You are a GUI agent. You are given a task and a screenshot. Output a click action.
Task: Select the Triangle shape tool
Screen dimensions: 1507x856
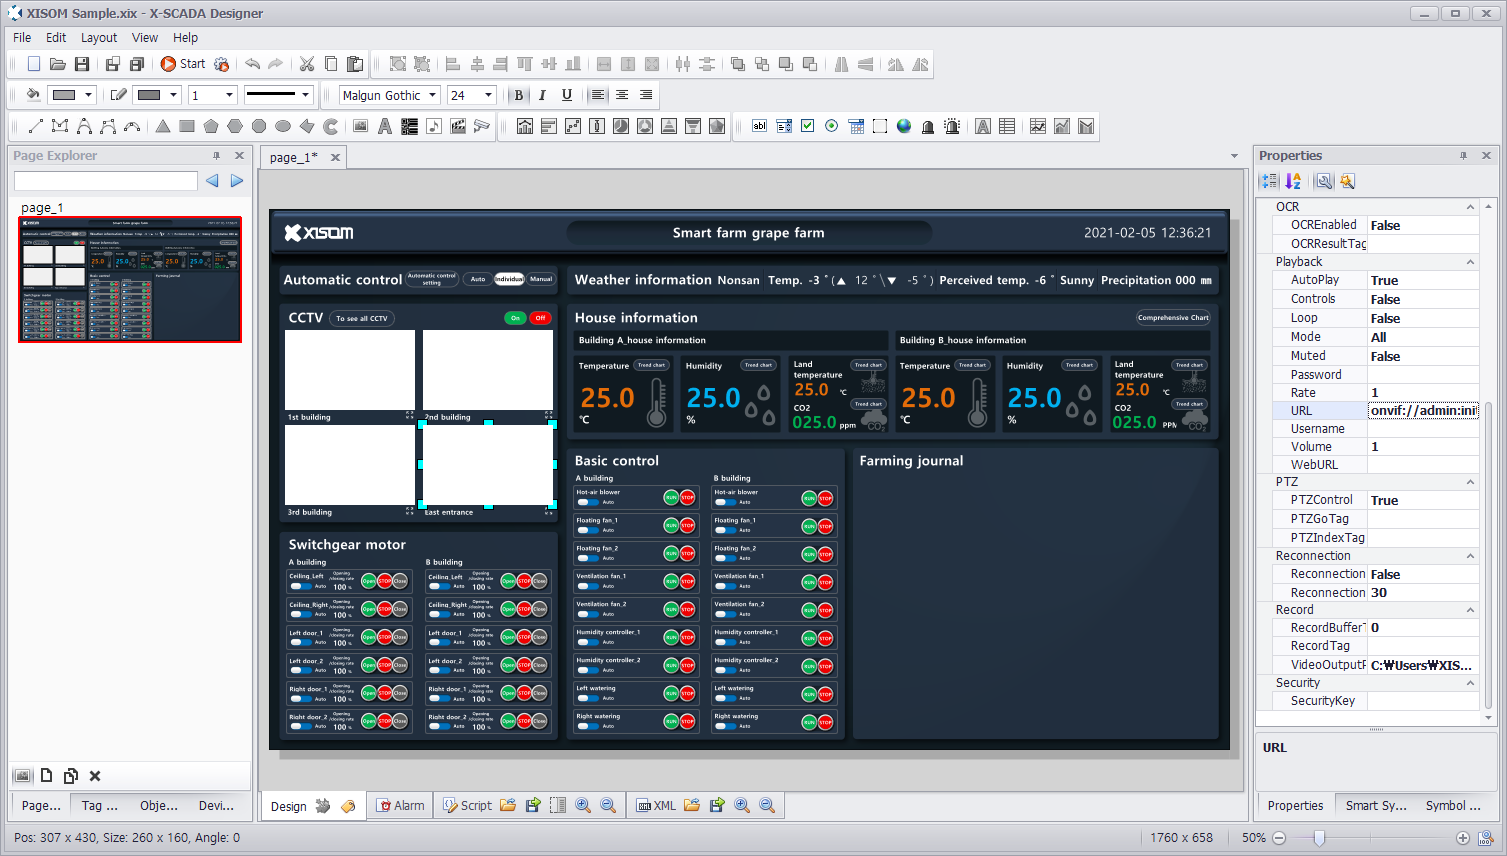click(x=163, y=126)
